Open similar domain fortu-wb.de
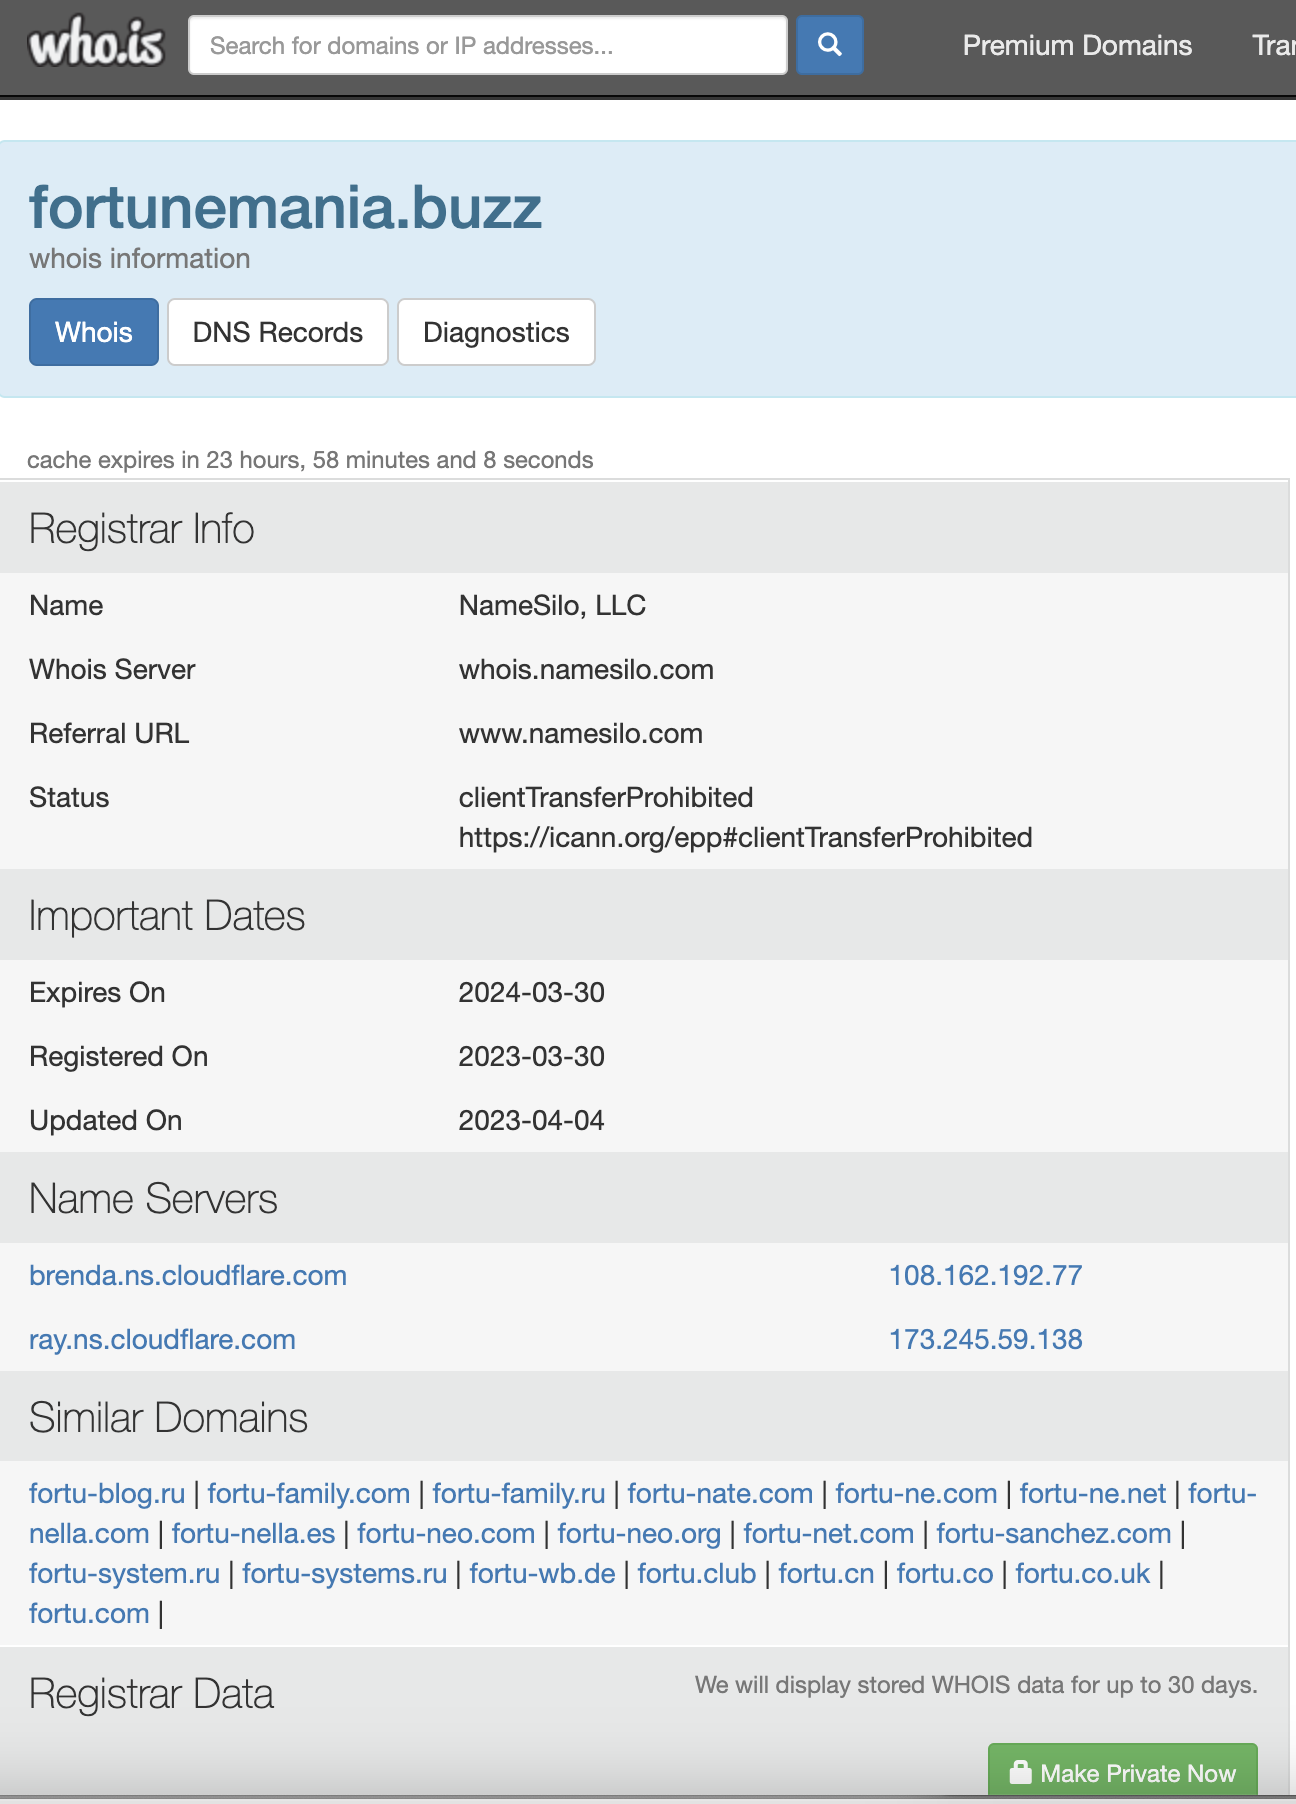 pyautogui.click(x=543, y=1574)
